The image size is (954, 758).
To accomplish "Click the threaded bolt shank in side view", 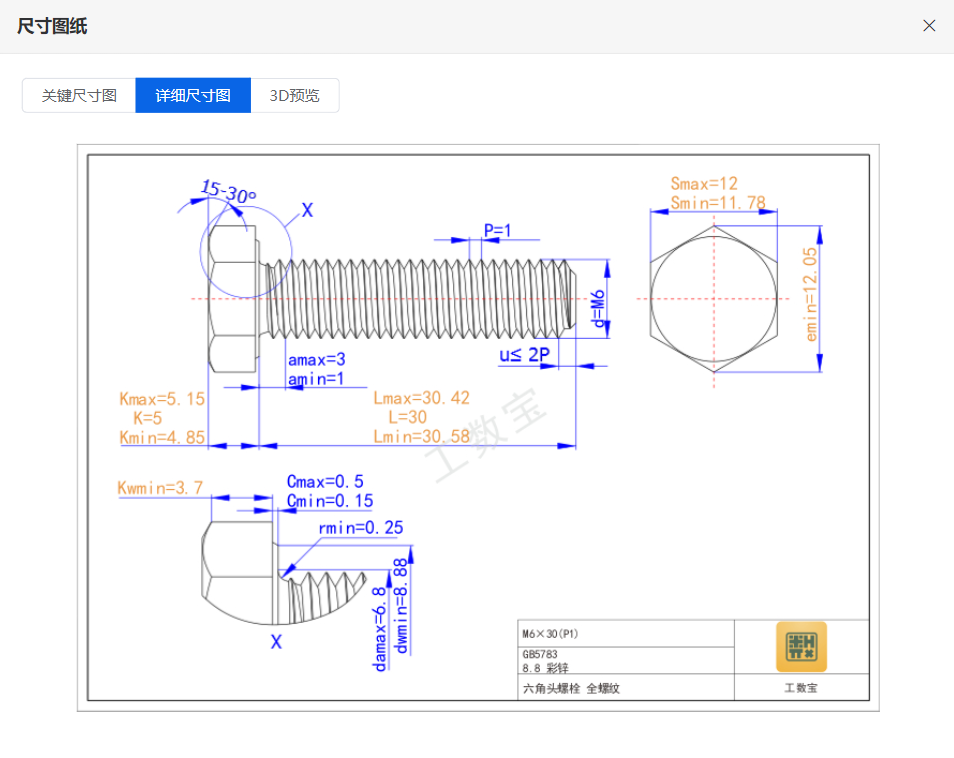I will (x=420, y=297).
